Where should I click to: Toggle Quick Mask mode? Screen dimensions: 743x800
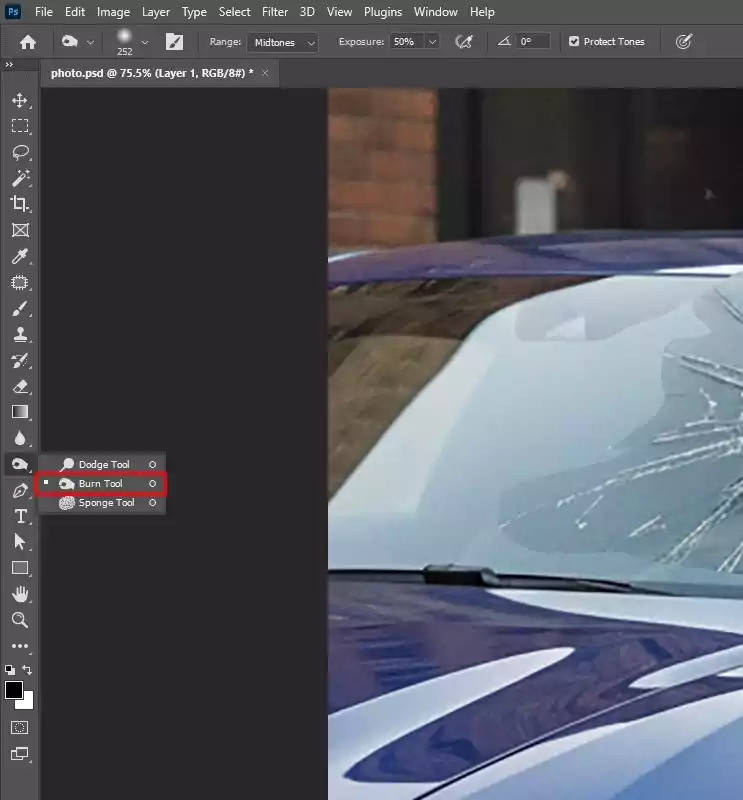19,727
